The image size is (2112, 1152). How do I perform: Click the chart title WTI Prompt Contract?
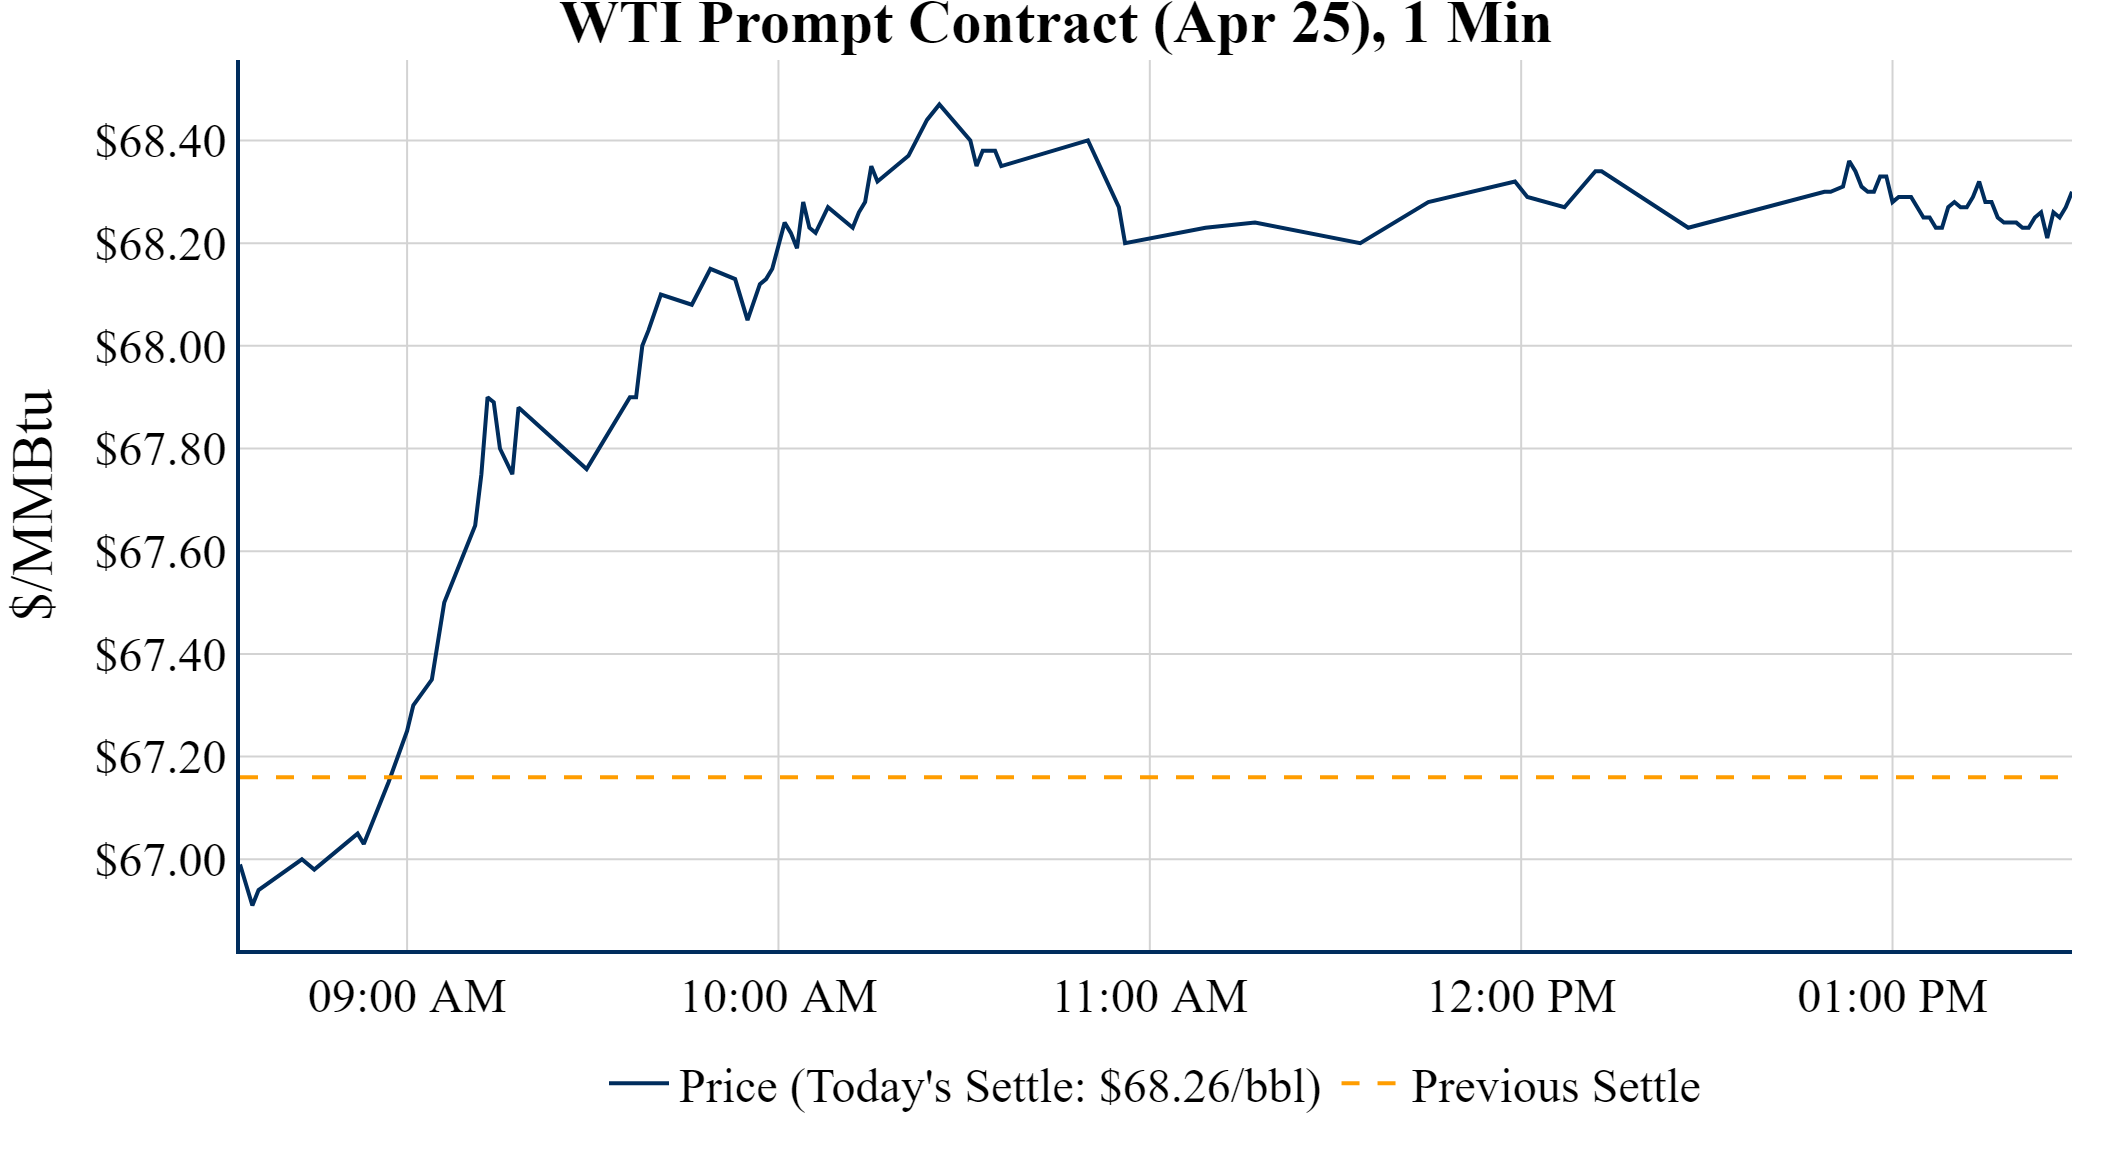point(1055,24)
